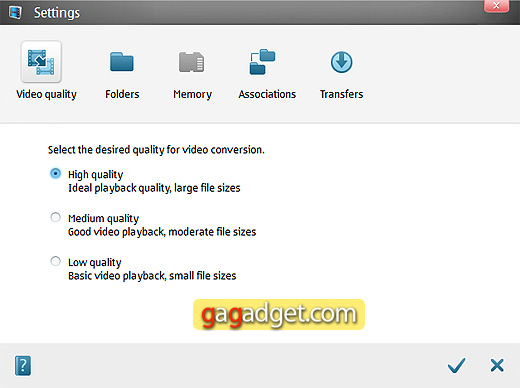The width and height of the screenshot is (520, 388).
Task: Select the High quality radio button
Action: pyautogui.click(x=55, y=174)
